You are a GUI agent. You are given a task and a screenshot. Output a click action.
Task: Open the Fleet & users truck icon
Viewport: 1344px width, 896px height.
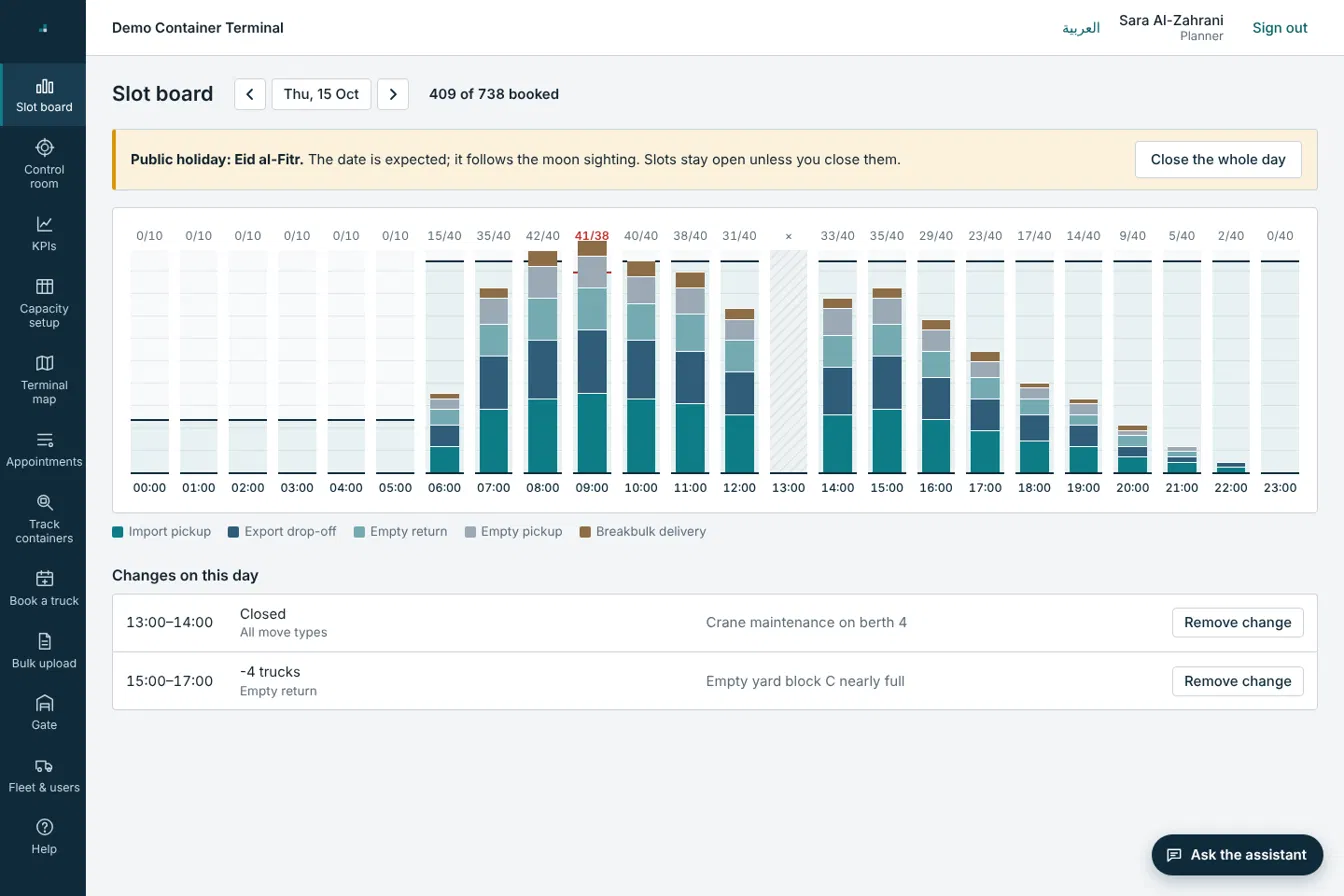point(44,765)
